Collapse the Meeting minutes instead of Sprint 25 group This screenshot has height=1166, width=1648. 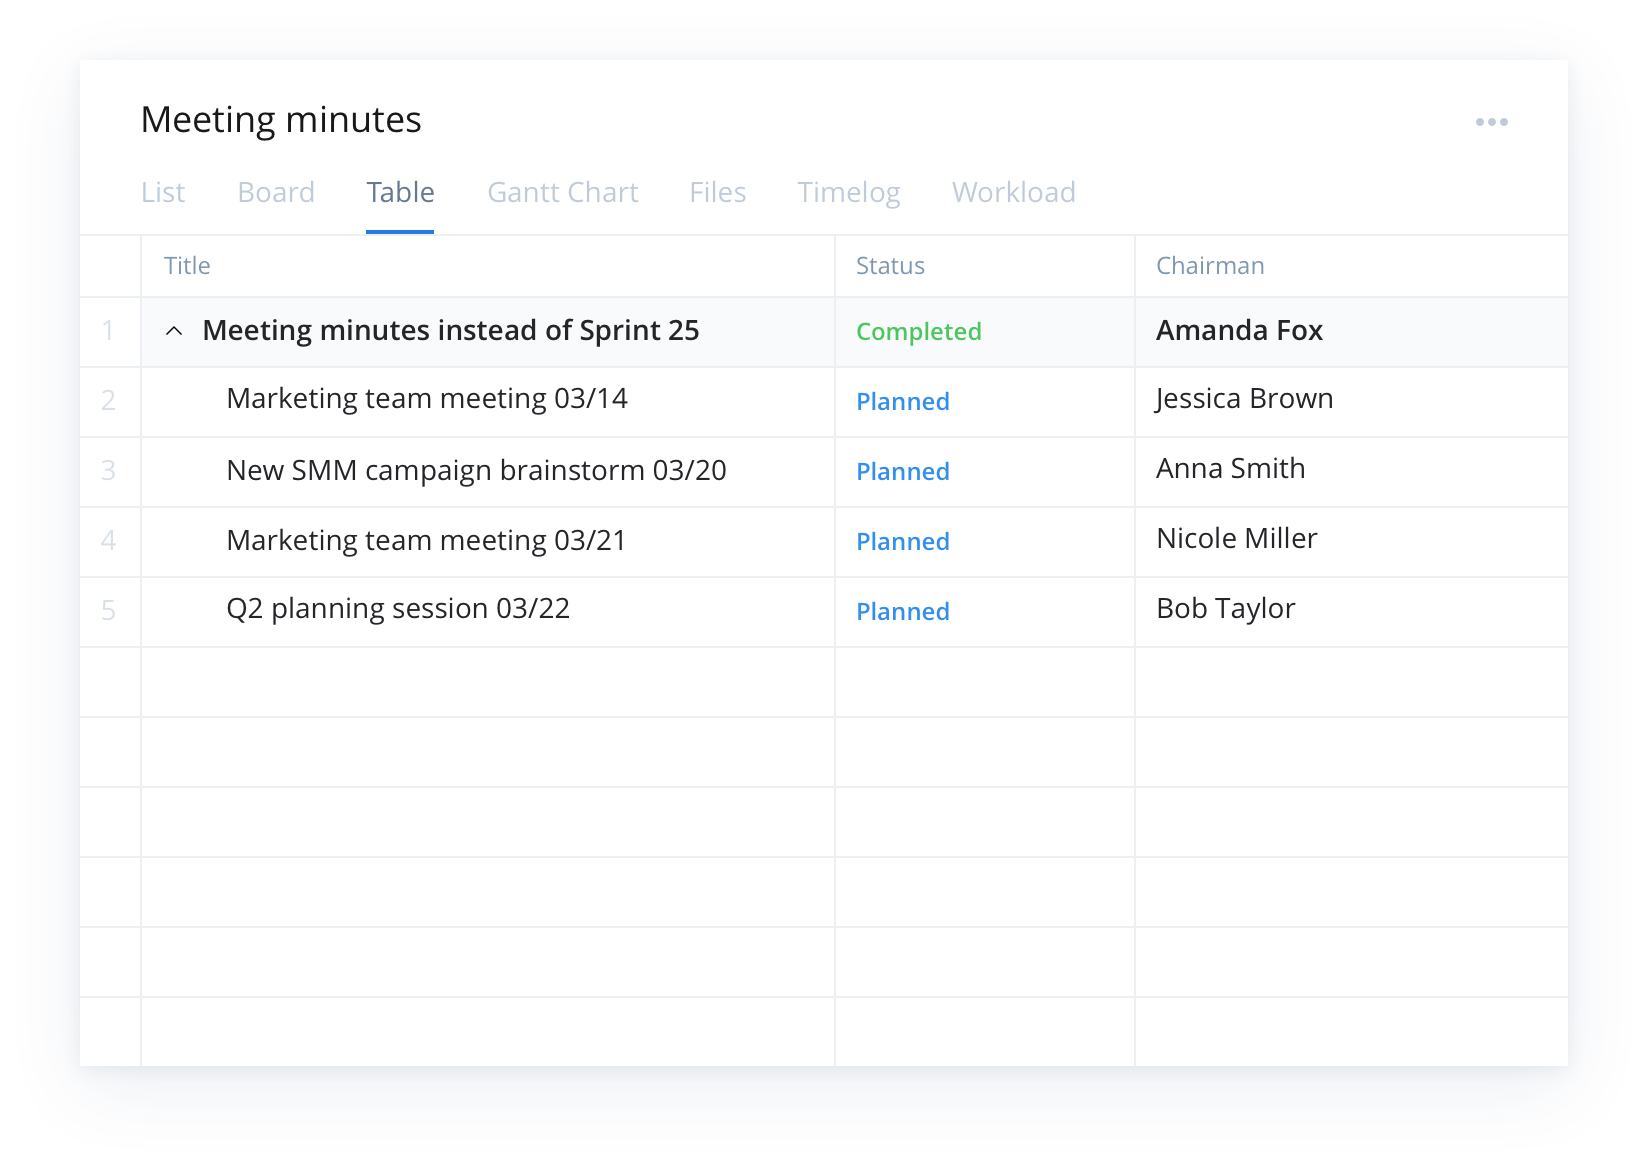(x=173, y=330)
